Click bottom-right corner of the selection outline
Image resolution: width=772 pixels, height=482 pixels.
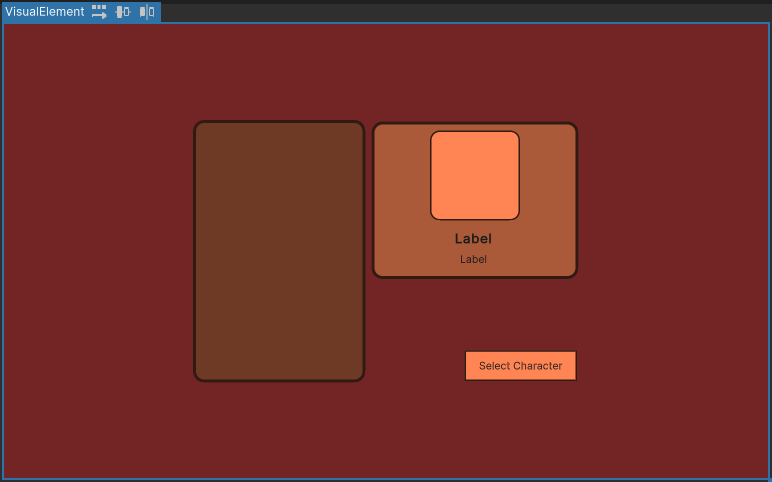click(x=768, y=479)
